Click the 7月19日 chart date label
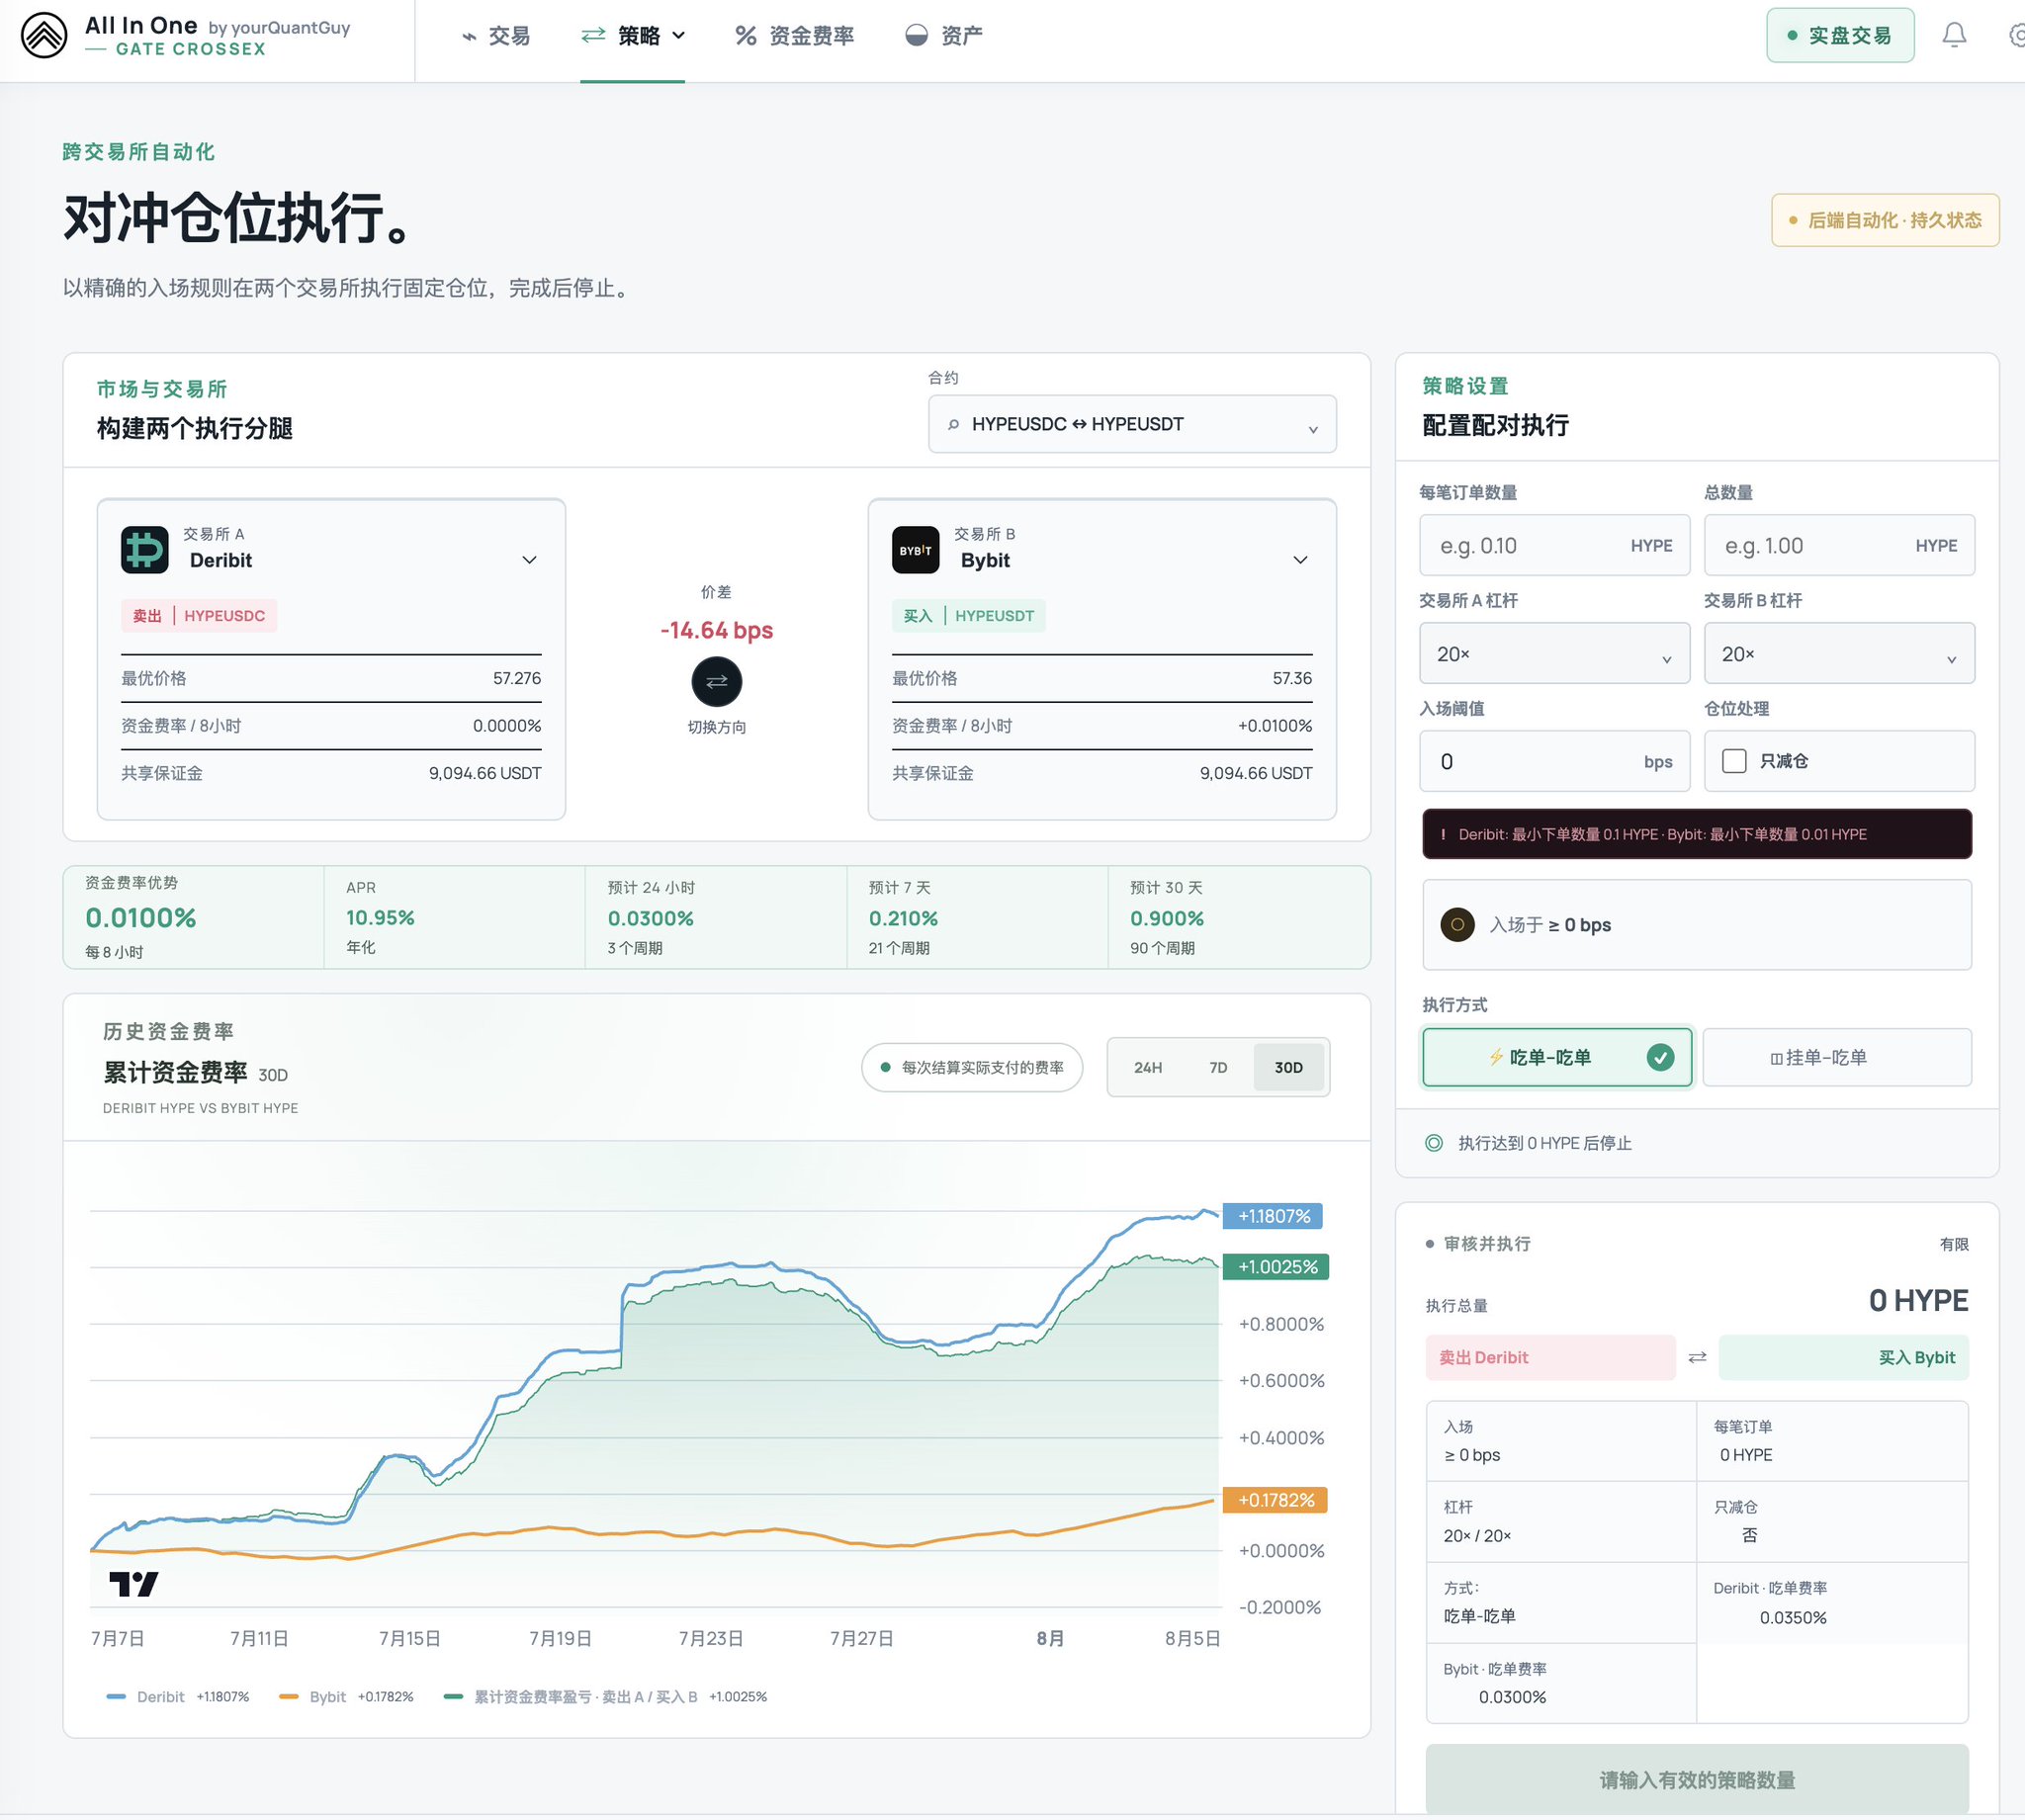Viewport: 2025px width, 1820px height. 560,1638
